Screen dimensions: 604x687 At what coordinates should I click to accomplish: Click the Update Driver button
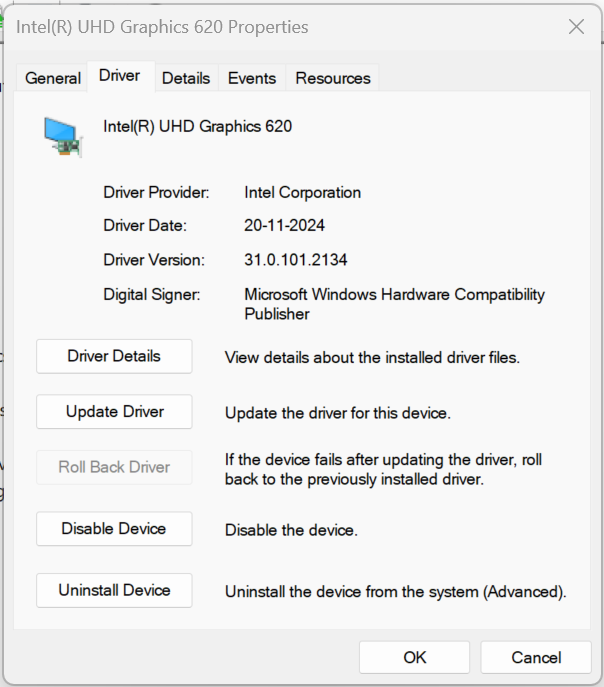[114, 412]
